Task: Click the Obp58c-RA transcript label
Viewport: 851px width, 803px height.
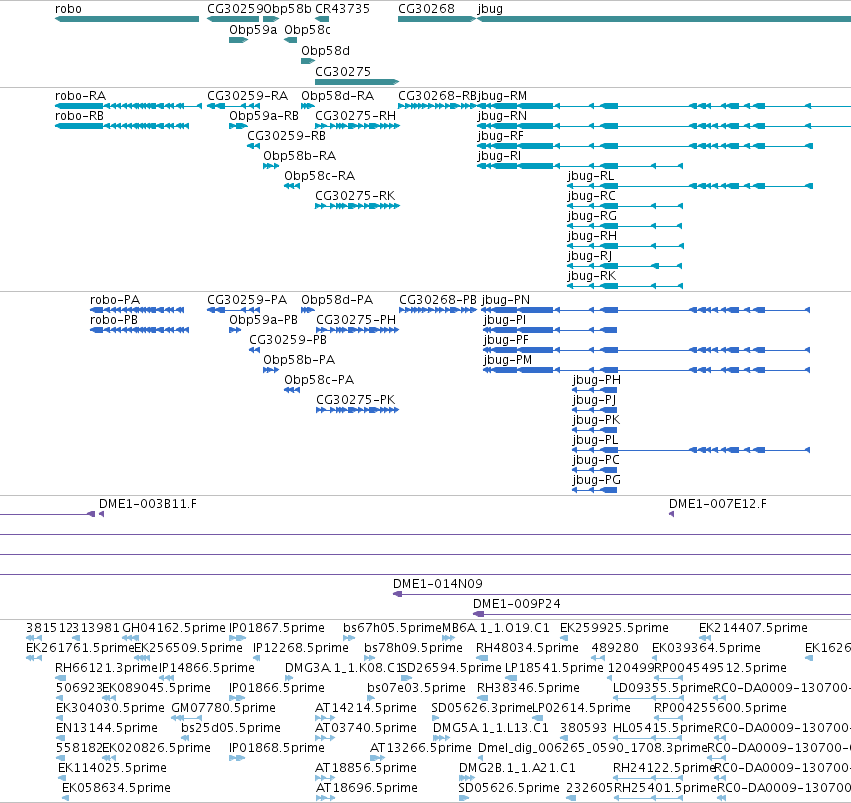Action: (320, 176)
